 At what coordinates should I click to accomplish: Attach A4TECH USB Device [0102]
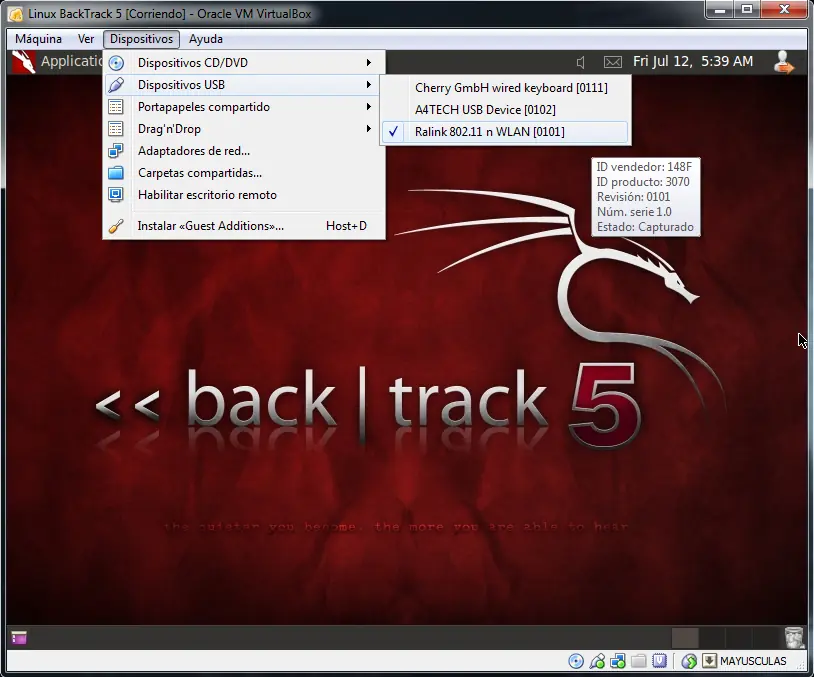pos(505,110)
